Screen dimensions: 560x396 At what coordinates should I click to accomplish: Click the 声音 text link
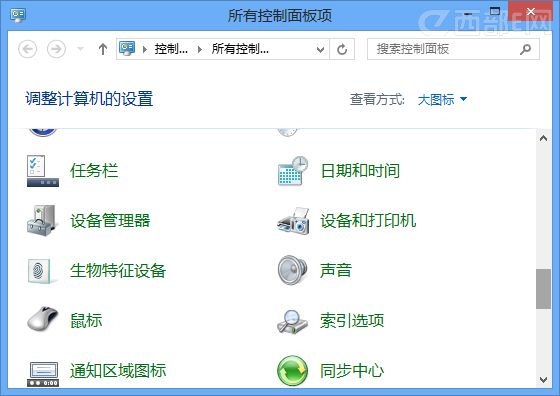tap(336, 270)
